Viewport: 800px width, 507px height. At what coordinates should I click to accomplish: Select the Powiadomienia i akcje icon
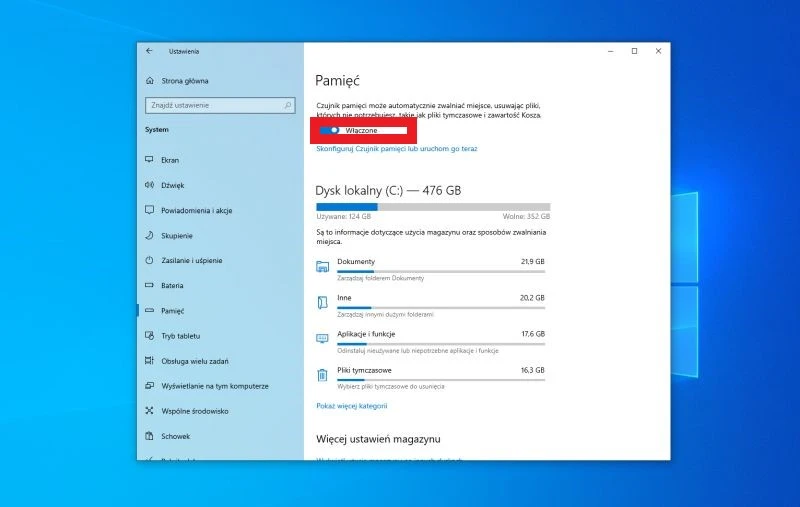pos(149,210)
